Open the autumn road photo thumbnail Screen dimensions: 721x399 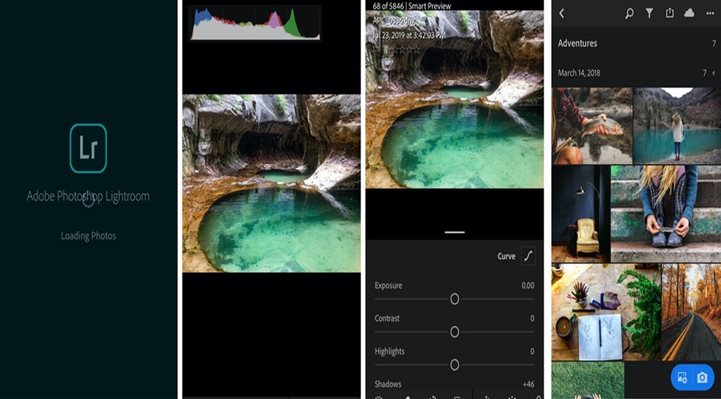(692, 312)
